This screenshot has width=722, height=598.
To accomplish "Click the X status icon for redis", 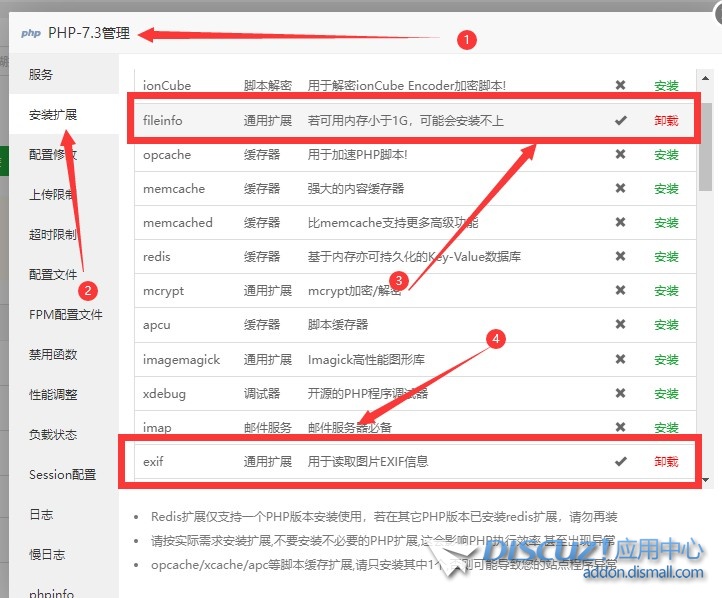I will coord(620,257).
